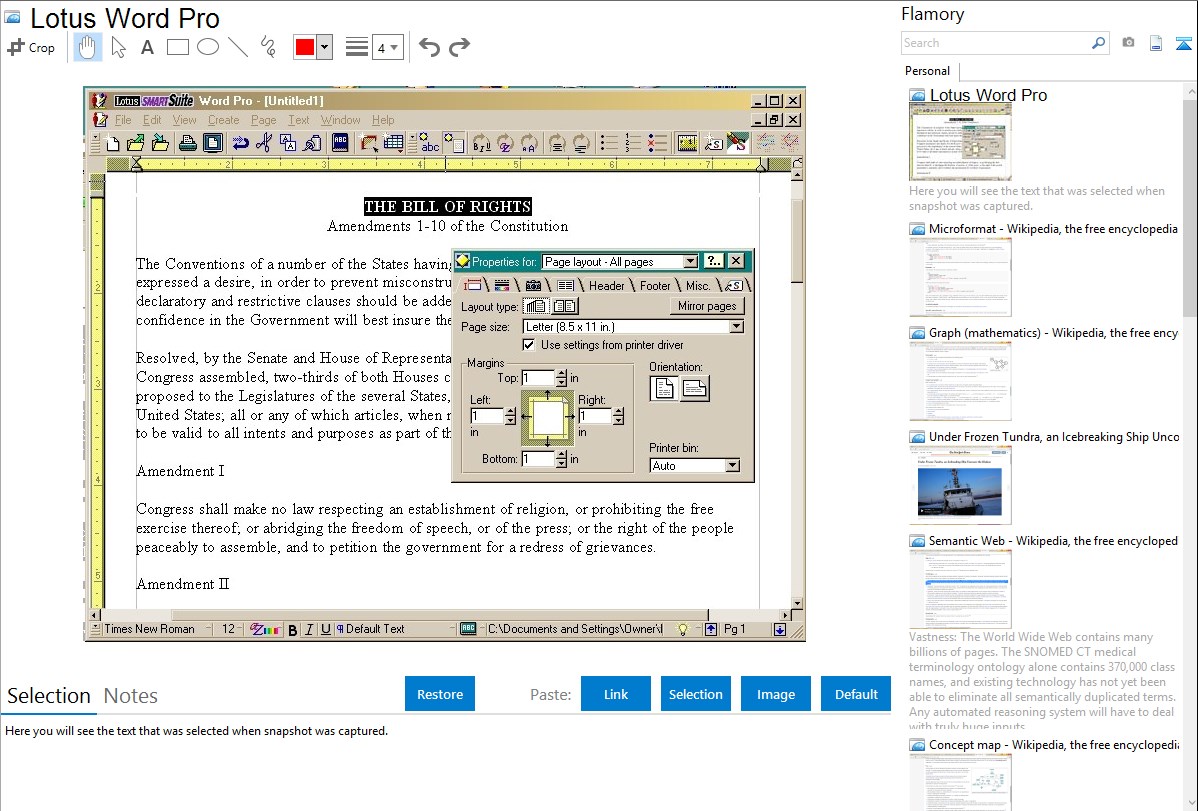Viewport: 1198px width, 811px height.
Task: Click the Paste Default button
Action: click(x=856, y=694)
